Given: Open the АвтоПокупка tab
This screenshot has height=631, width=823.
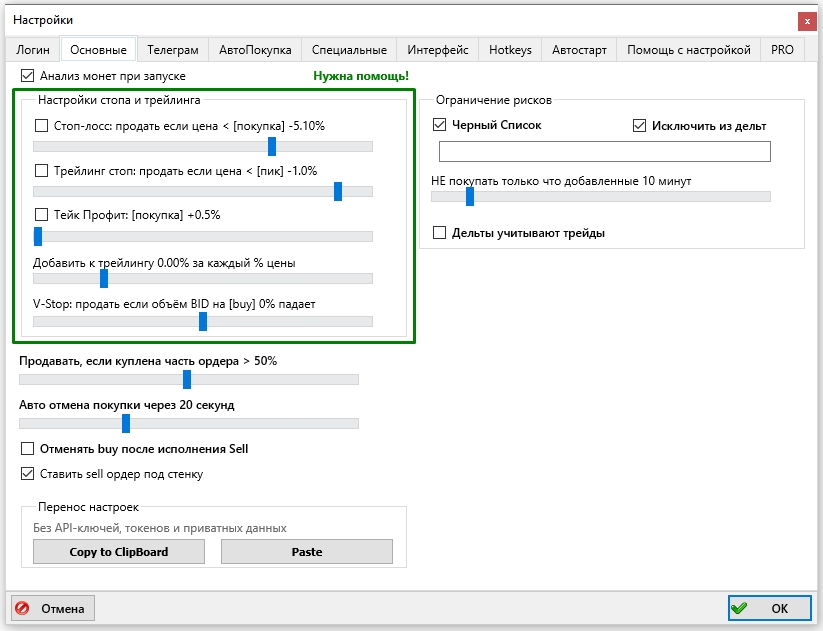Looking at the screenshot, I should point(255,50).
